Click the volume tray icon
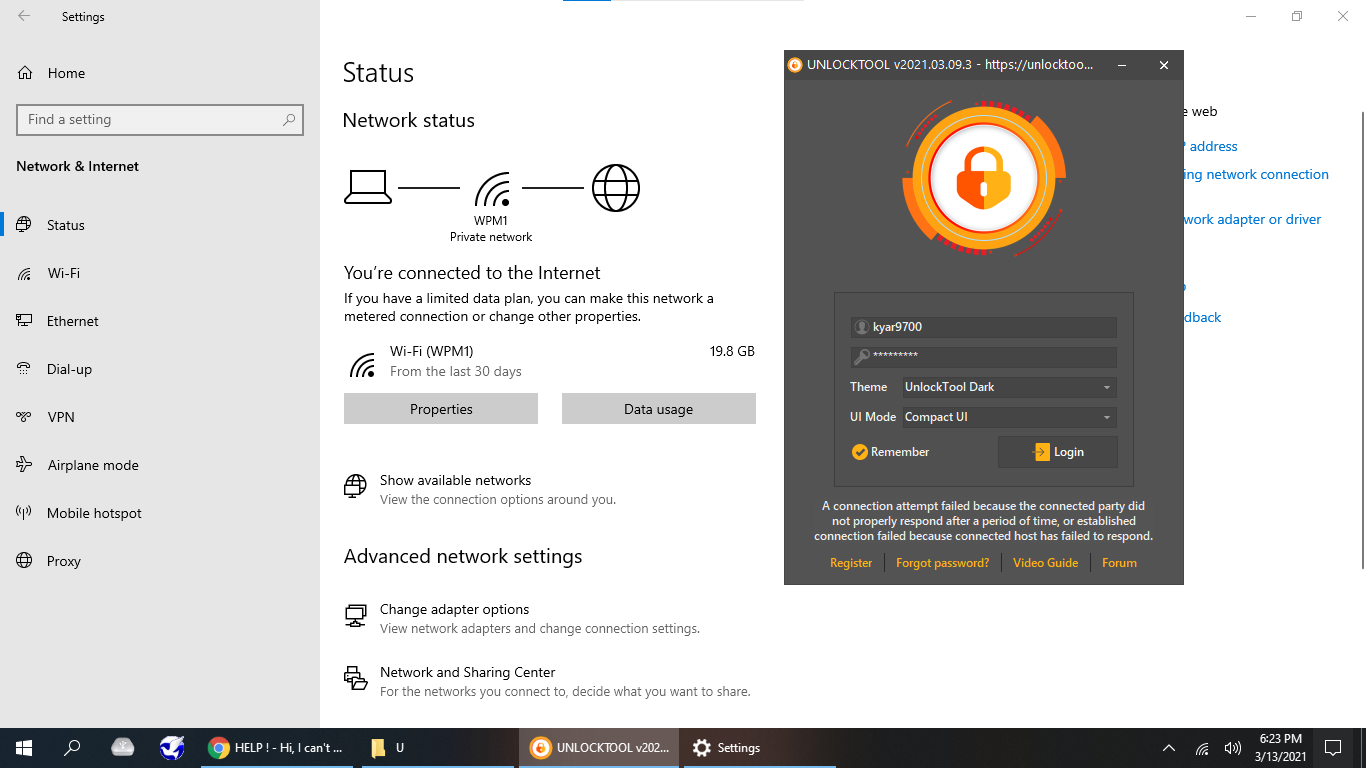The width and height of the screenshot is (1366, 768). click(1232, 748)
